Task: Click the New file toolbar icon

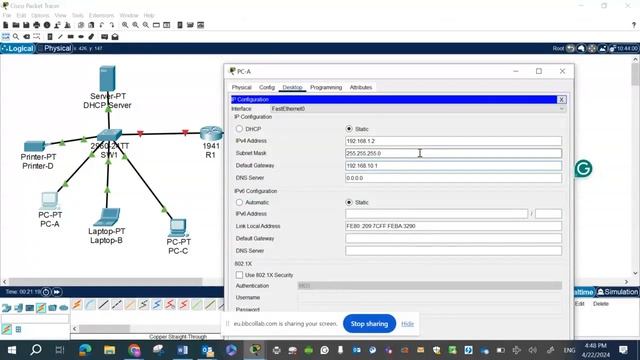Action: click(6, 25)
